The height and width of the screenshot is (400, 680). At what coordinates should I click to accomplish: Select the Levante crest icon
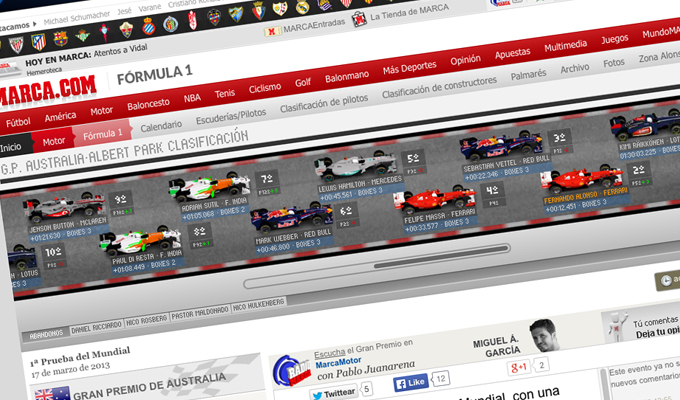coord(214,17)
